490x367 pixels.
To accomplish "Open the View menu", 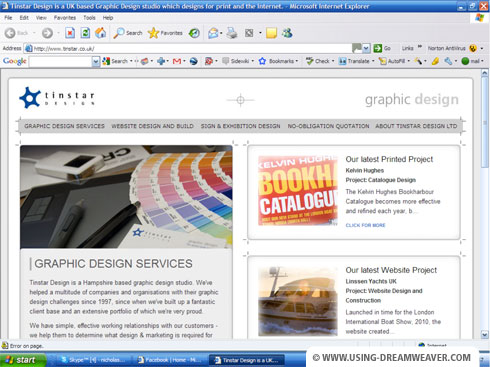I will [x=41, y=18].
